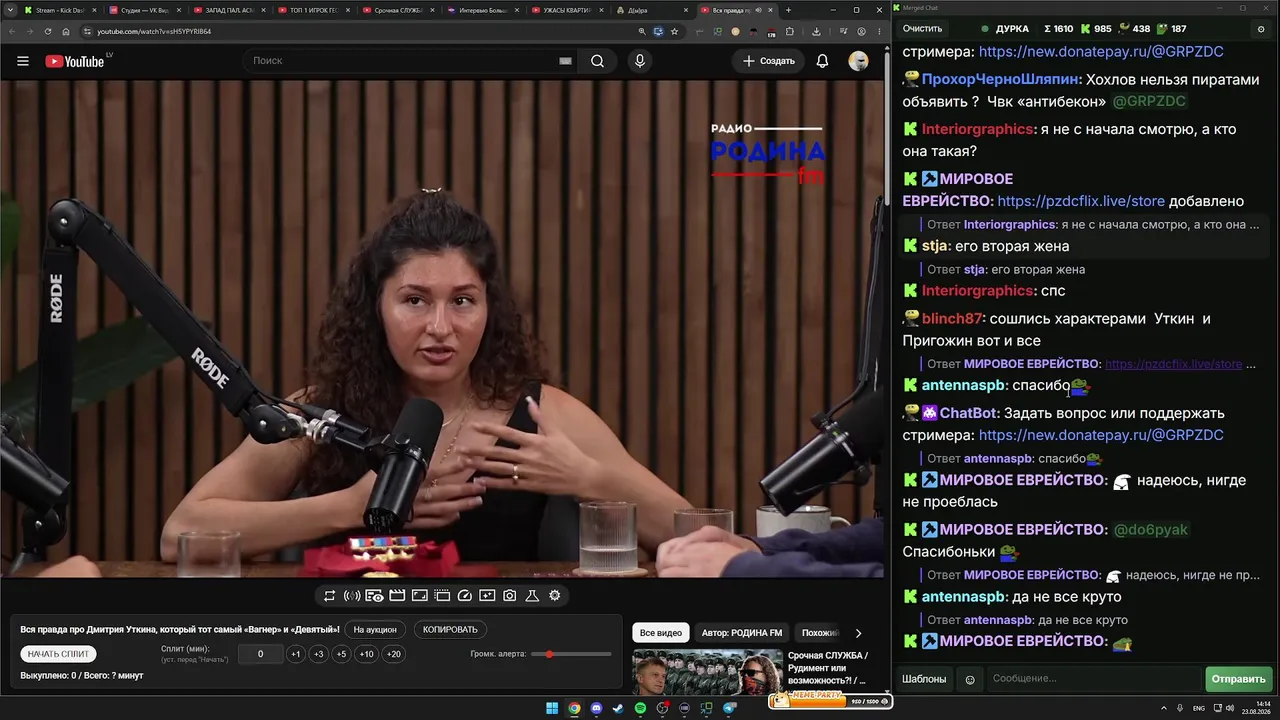Click the YouTube search magnifier button

click(x=597, y=61)
